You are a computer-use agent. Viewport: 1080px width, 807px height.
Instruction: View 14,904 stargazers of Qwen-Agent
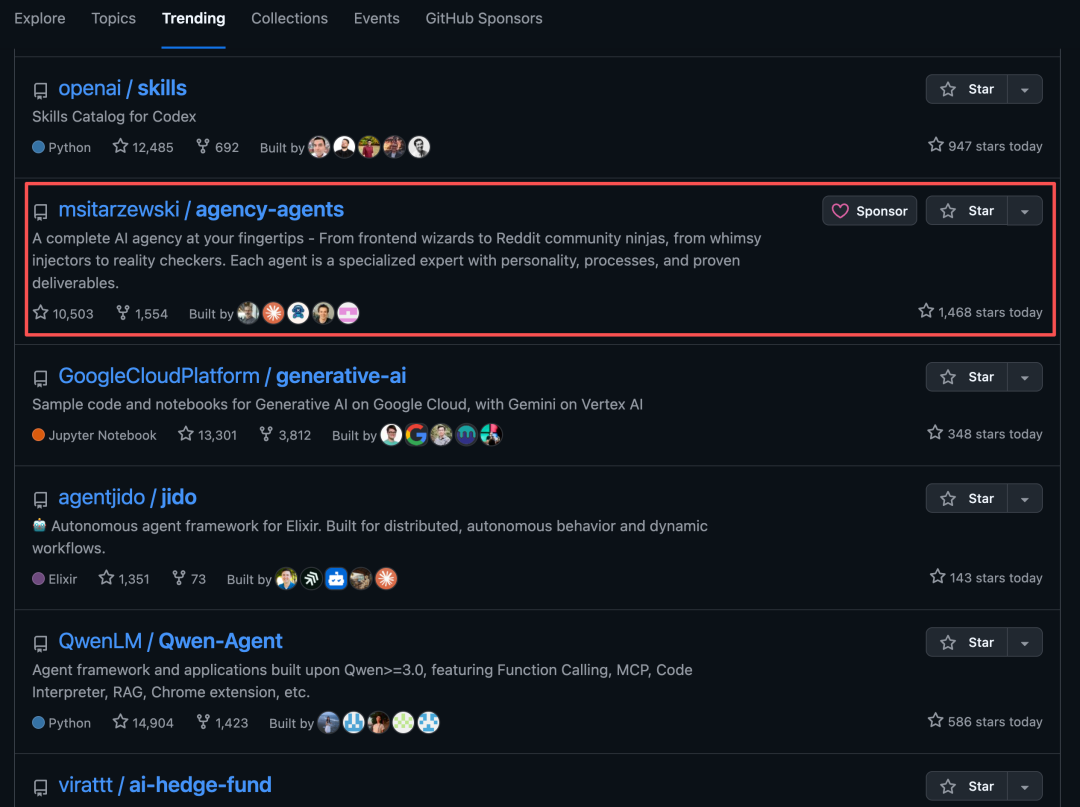point(143,722)
